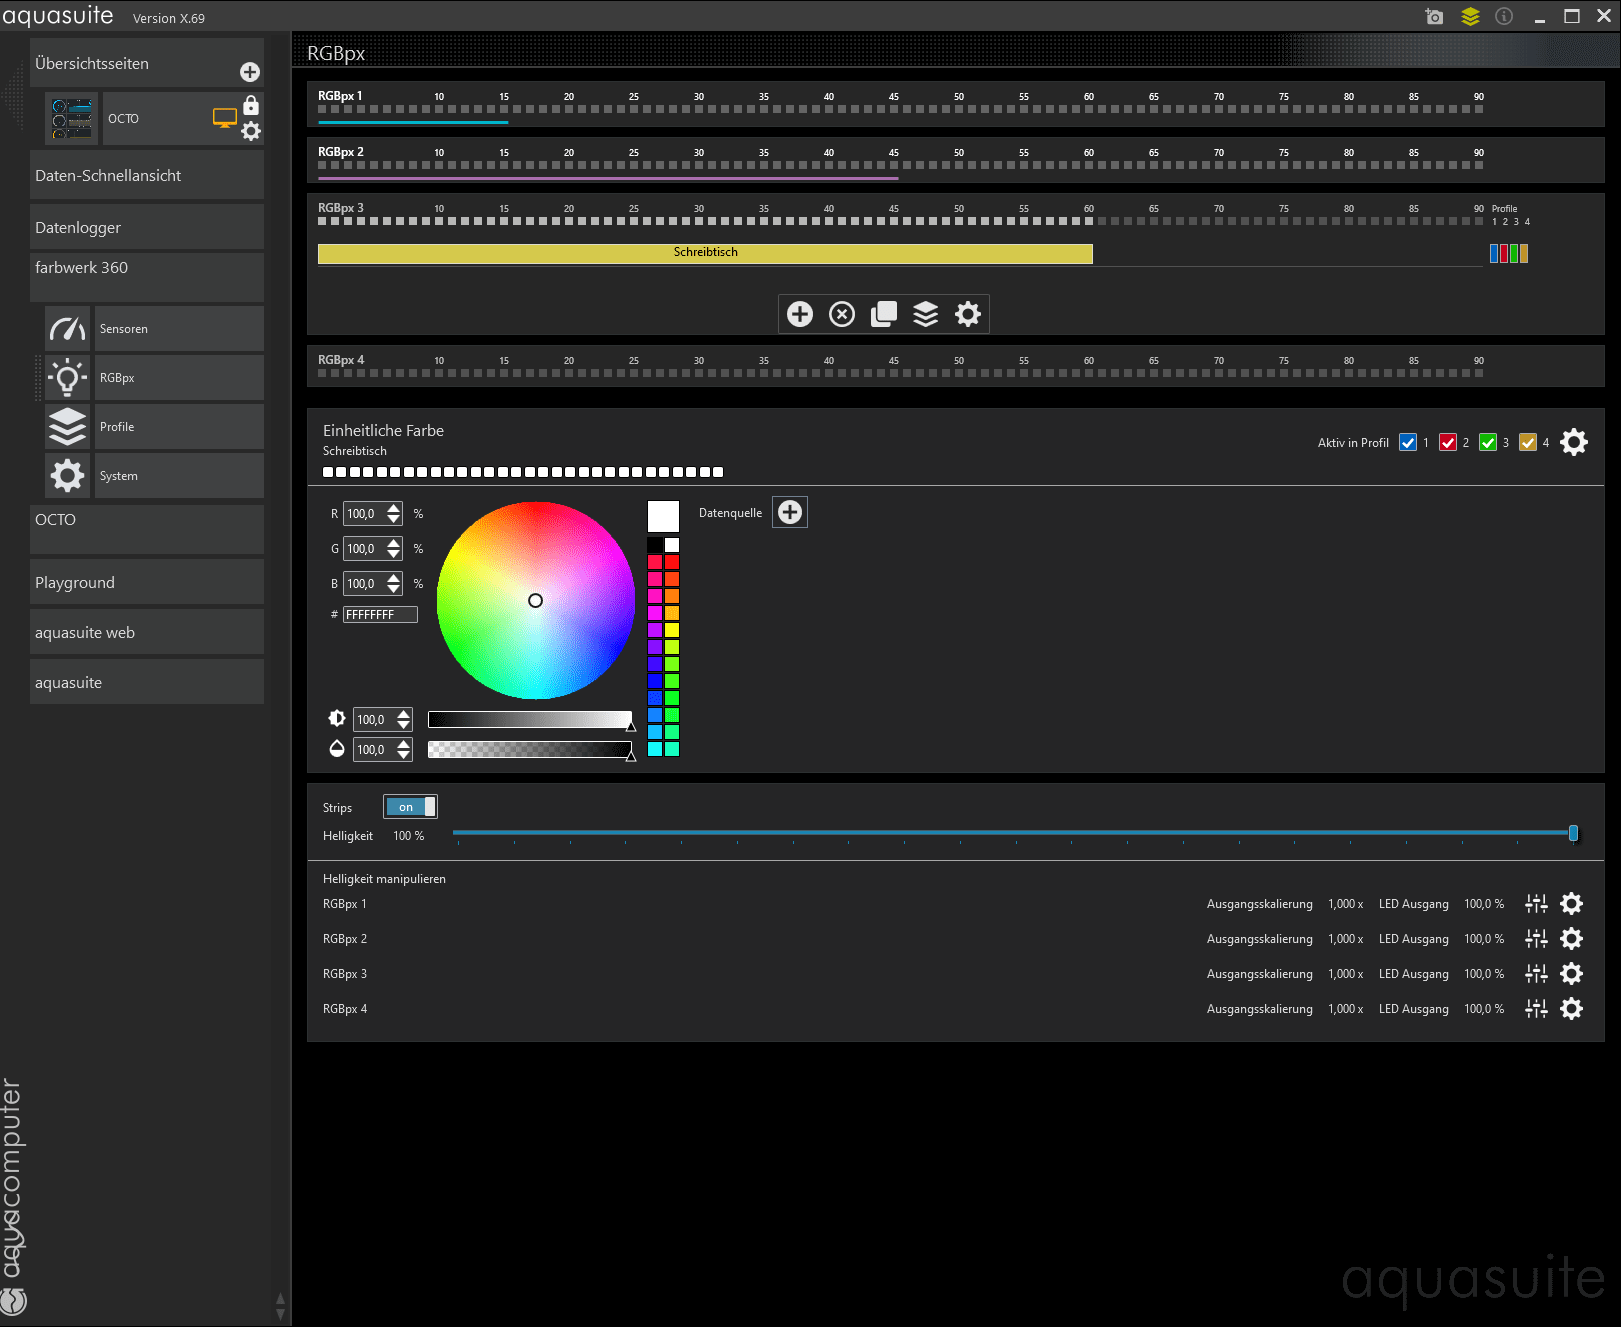Viewport: 1621px width, 1327px height.
Task: Open OCTO overview page gear settings
Action: (251, 131)
